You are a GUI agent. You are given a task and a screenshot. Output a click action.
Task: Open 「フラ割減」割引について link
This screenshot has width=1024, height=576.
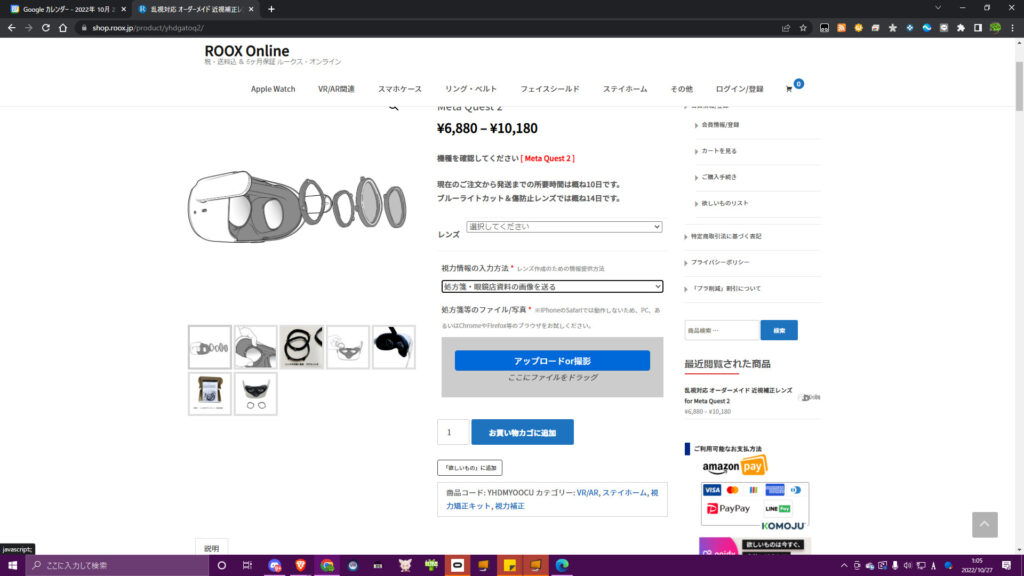coord(726,289)
